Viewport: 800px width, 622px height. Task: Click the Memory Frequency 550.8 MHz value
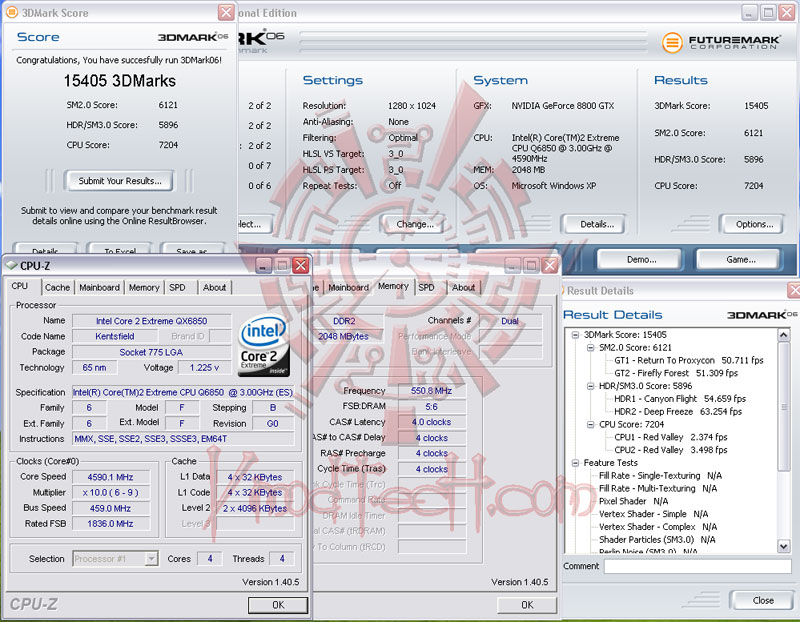pos(432,391)
